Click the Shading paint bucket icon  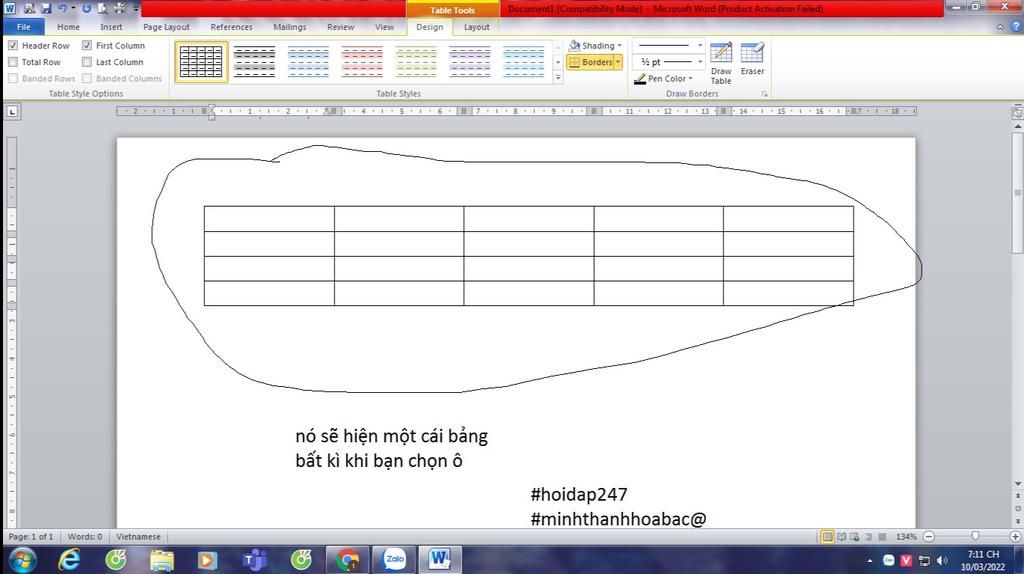(575, 45)
